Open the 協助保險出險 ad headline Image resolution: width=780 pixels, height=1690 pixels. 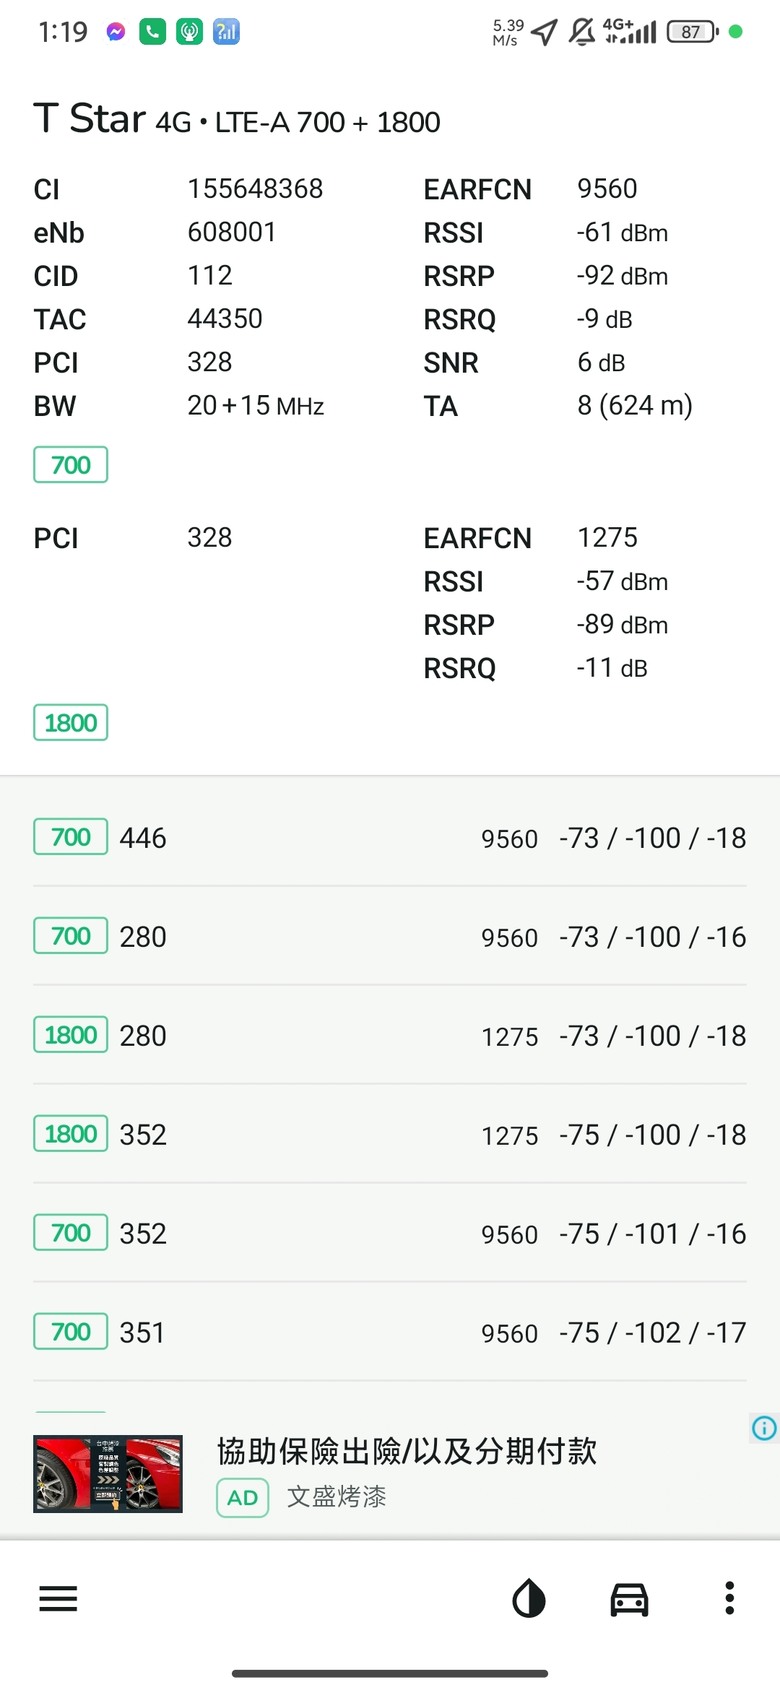[407, 1451]
